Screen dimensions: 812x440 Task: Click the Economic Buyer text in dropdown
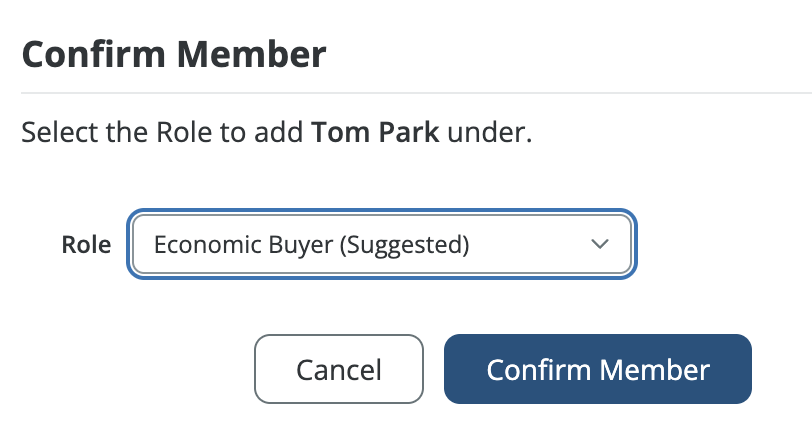click(x=244, y=244)
